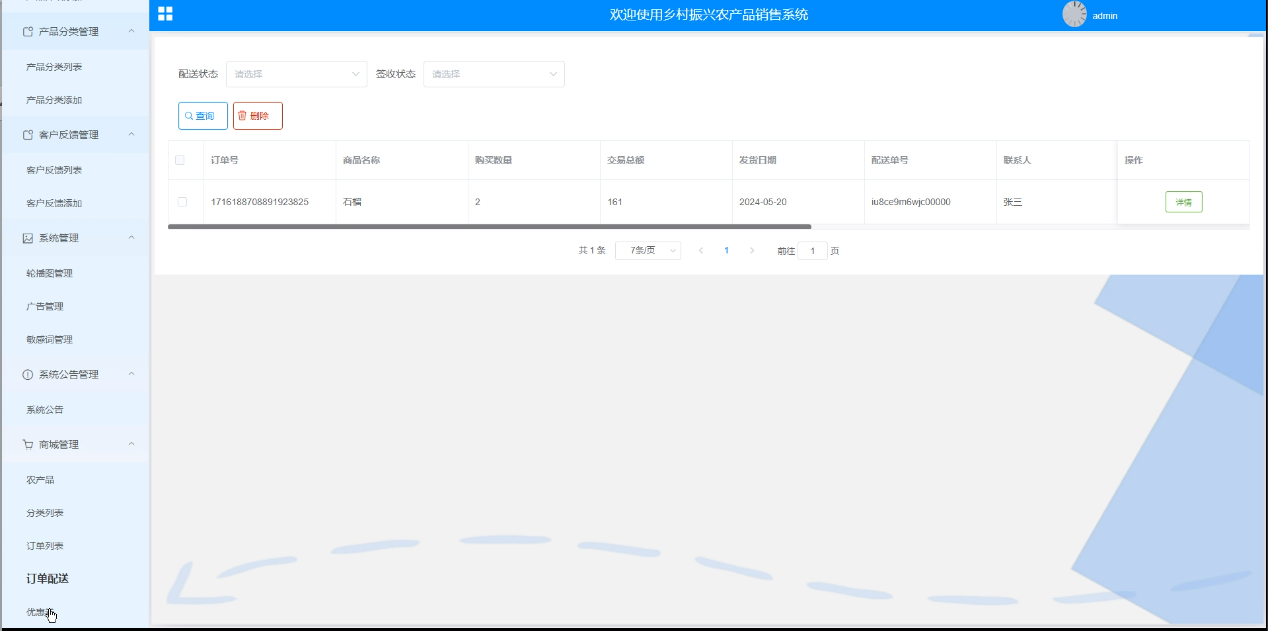
Task: Click the 产品分类管理 folder icon
Action: coord(28,32)
